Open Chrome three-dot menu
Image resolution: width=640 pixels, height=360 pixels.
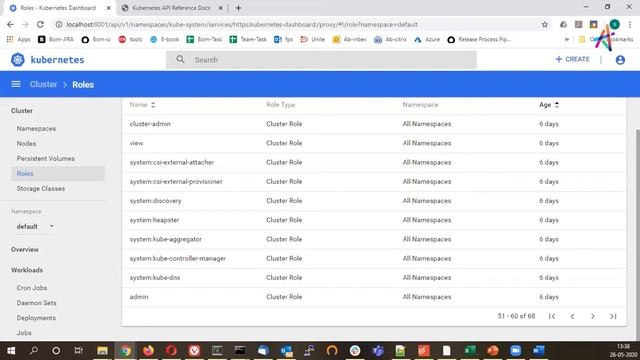click(630, 24)
